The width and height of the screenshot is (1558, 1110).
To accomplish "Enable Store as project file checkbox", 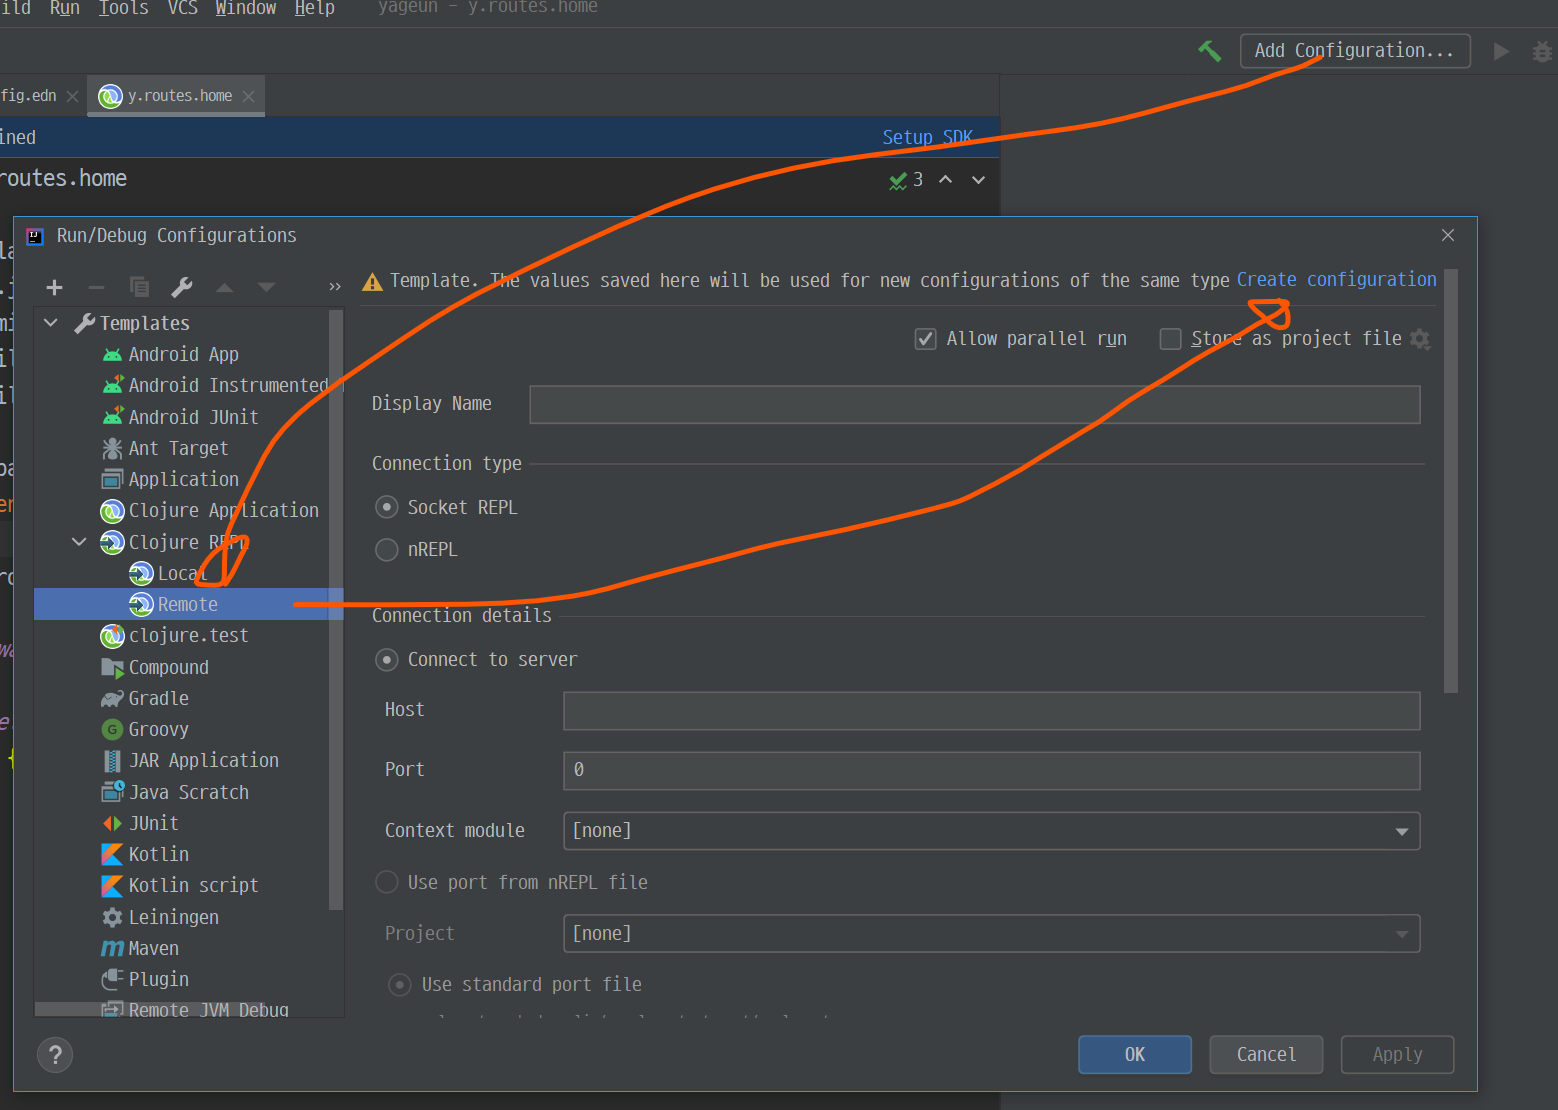I will click(1170, 339).
